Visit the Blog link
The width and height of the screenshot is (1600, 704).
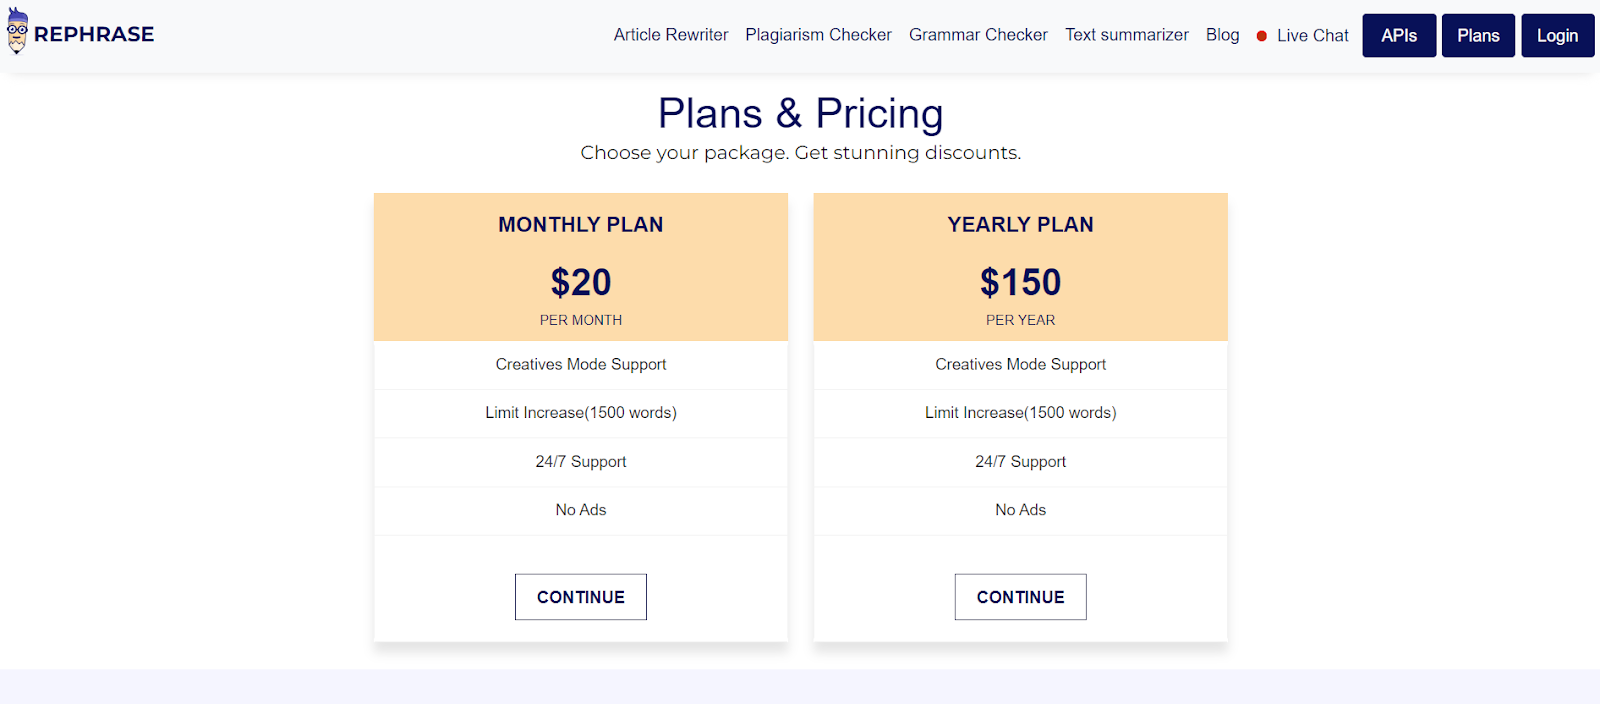1222,35
